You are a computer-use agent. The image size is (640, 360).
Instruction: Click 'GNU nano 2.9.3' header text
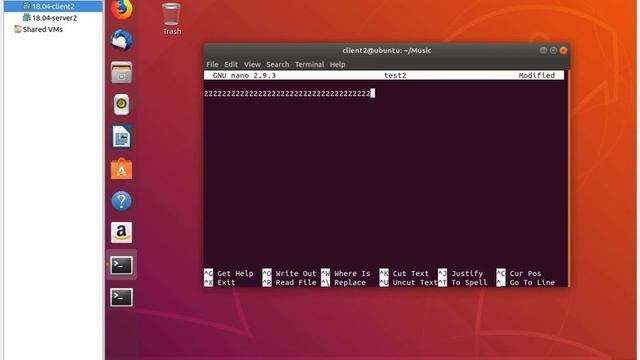[x=244, y=76]
